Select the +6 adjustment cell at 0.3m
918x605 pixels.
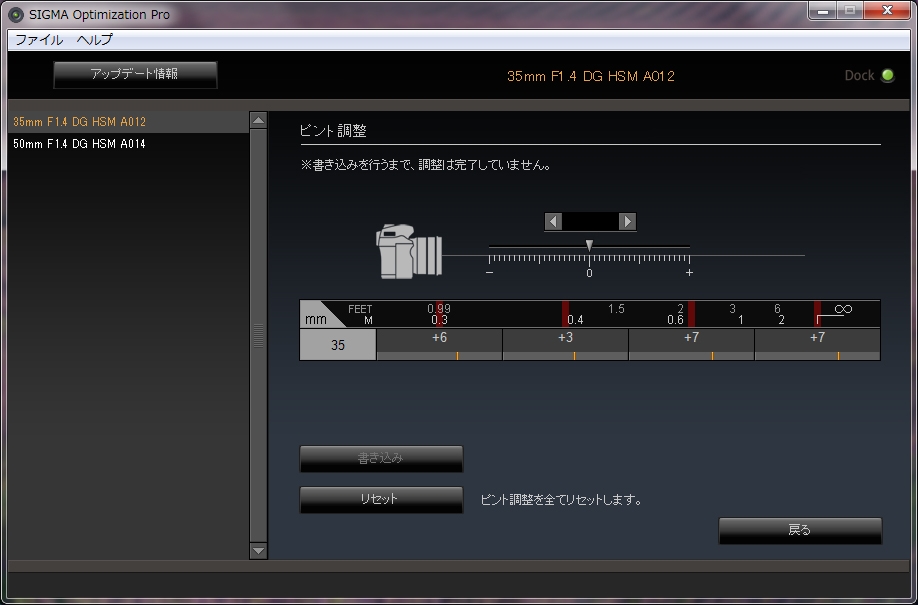[x=439, y=344]
